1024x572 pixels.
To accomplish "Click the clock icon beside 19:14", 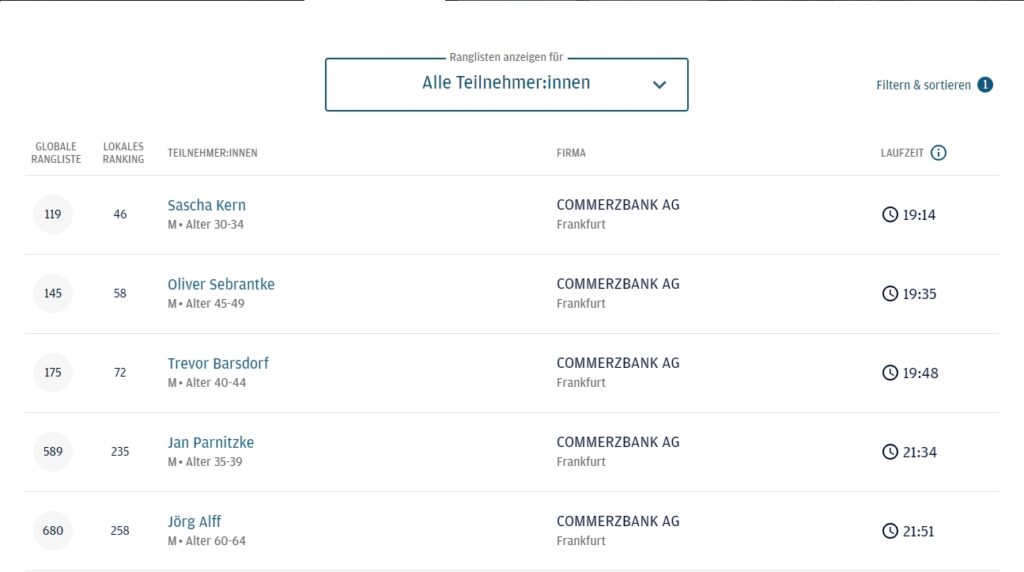I will [x=890, y=214].
